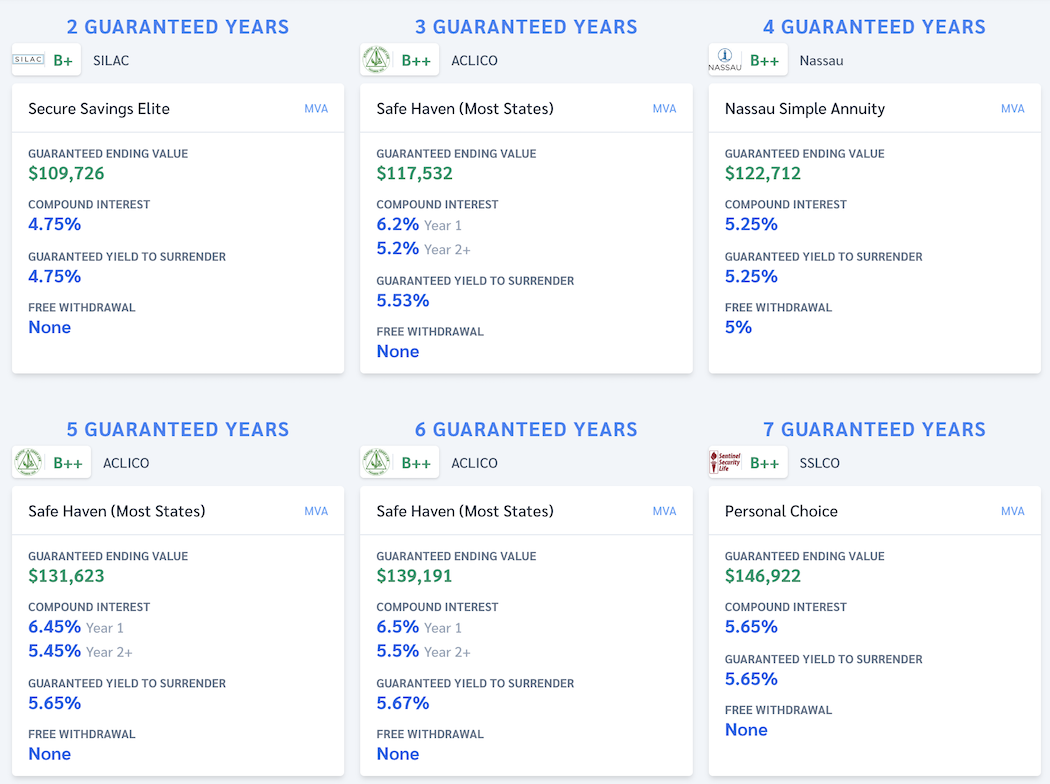This screenshot has height=784, width=1050.
Task: Click the 7 Guaranteed Years heading
Action: click(874, 429)
